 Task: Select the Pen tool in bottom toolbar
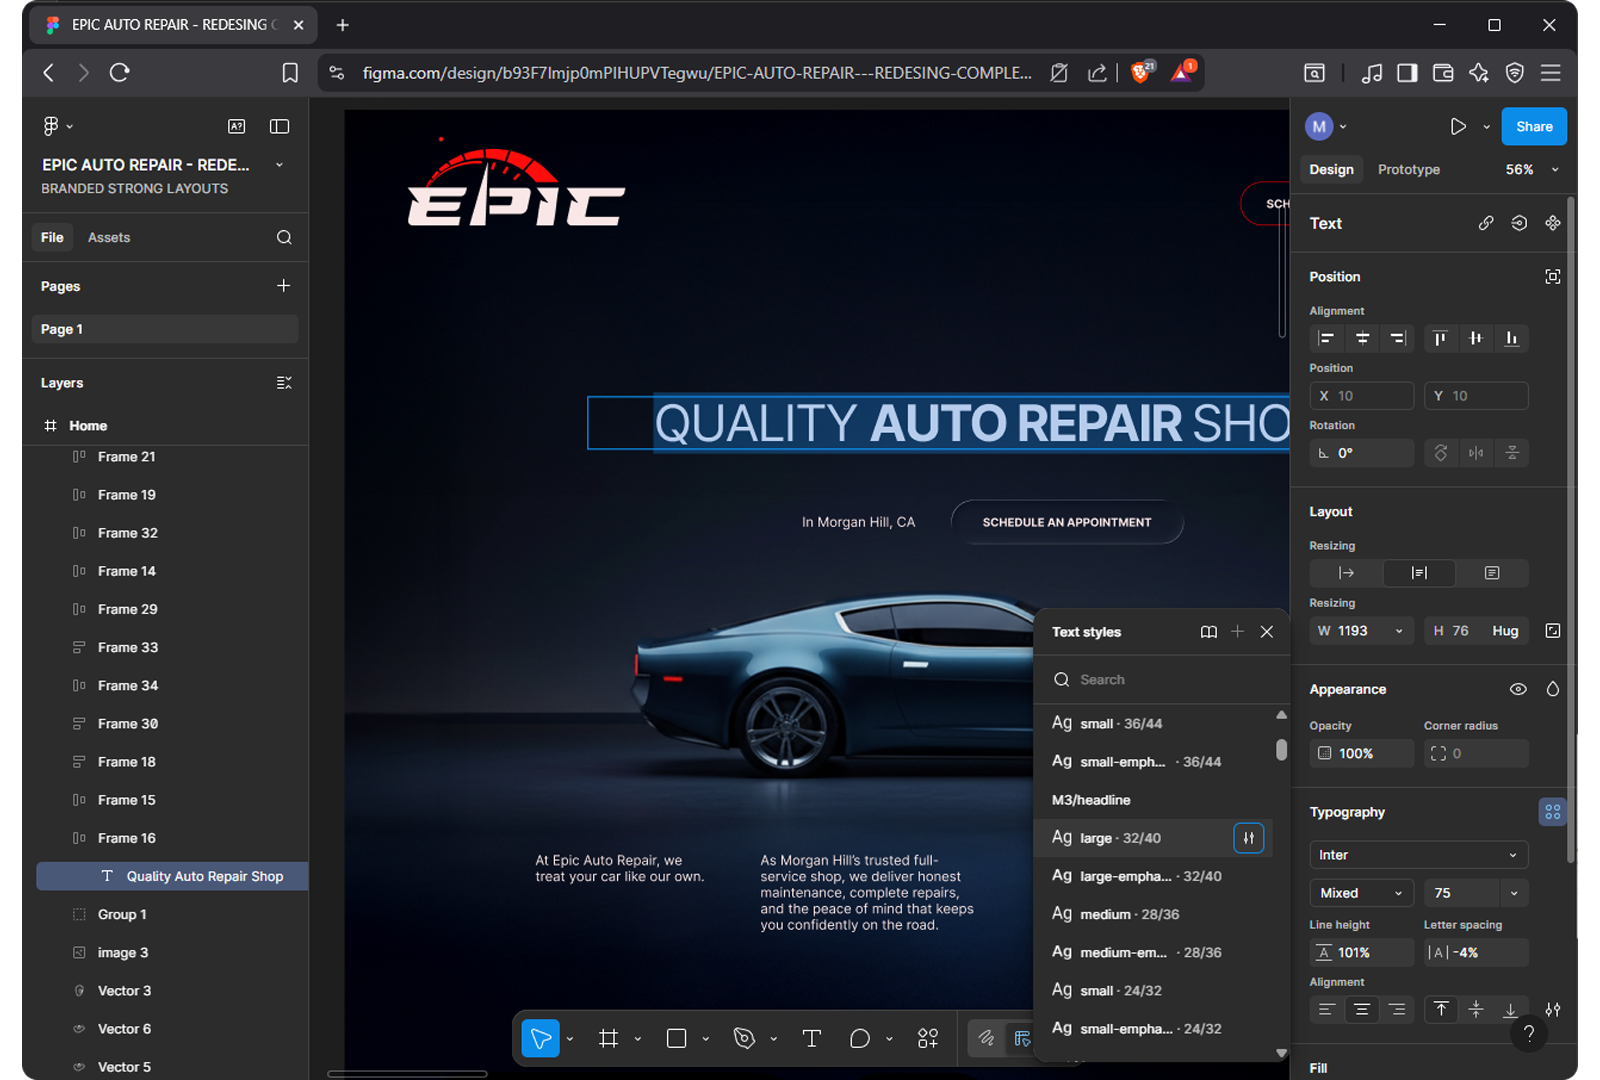(x=744, y=1038)
